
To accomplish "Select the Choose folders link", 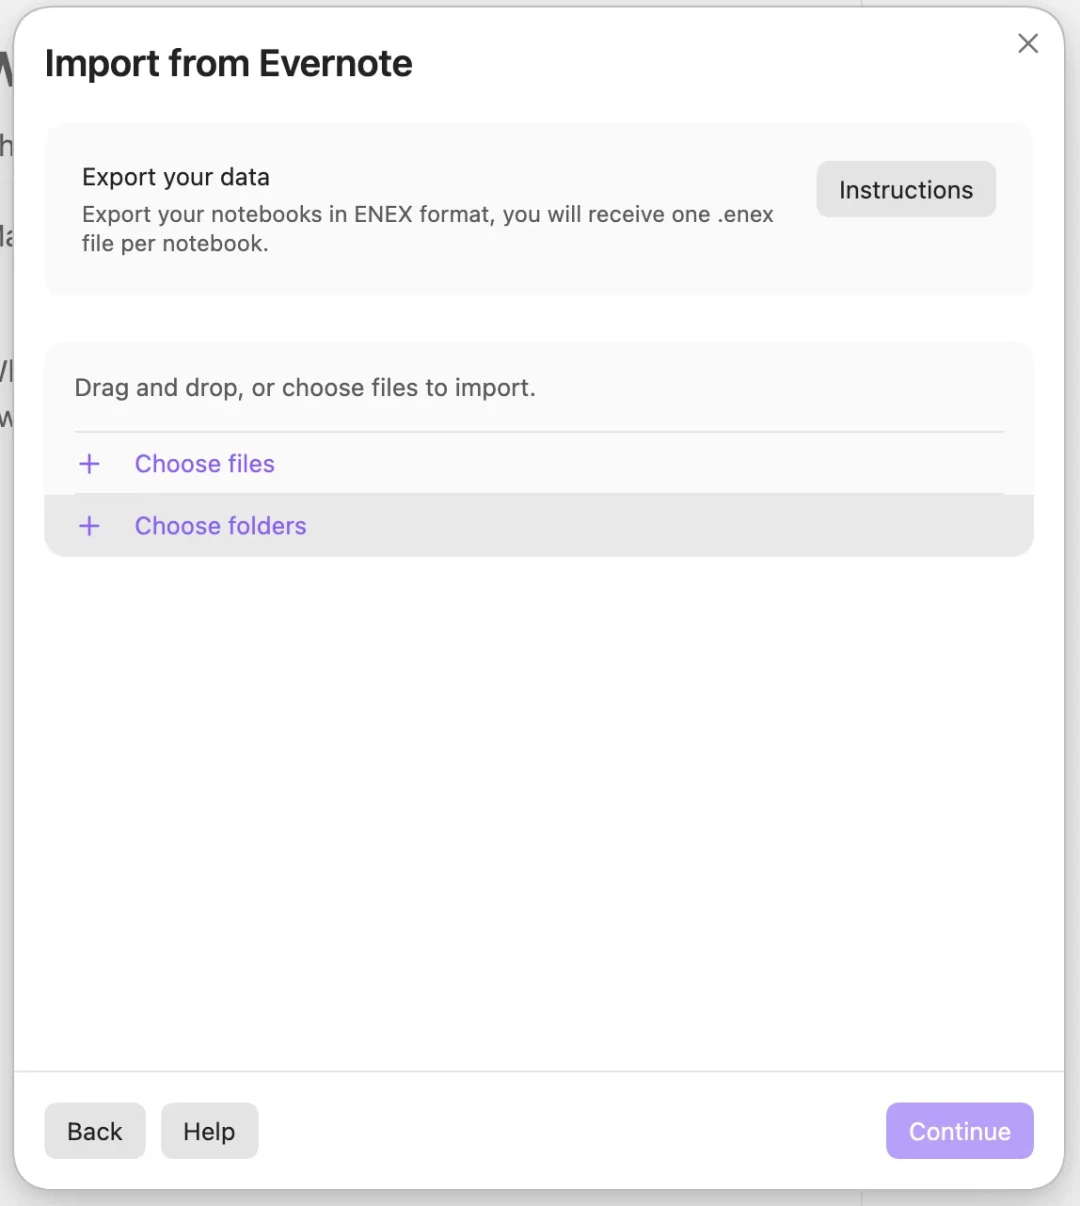I will click(221, 526).
